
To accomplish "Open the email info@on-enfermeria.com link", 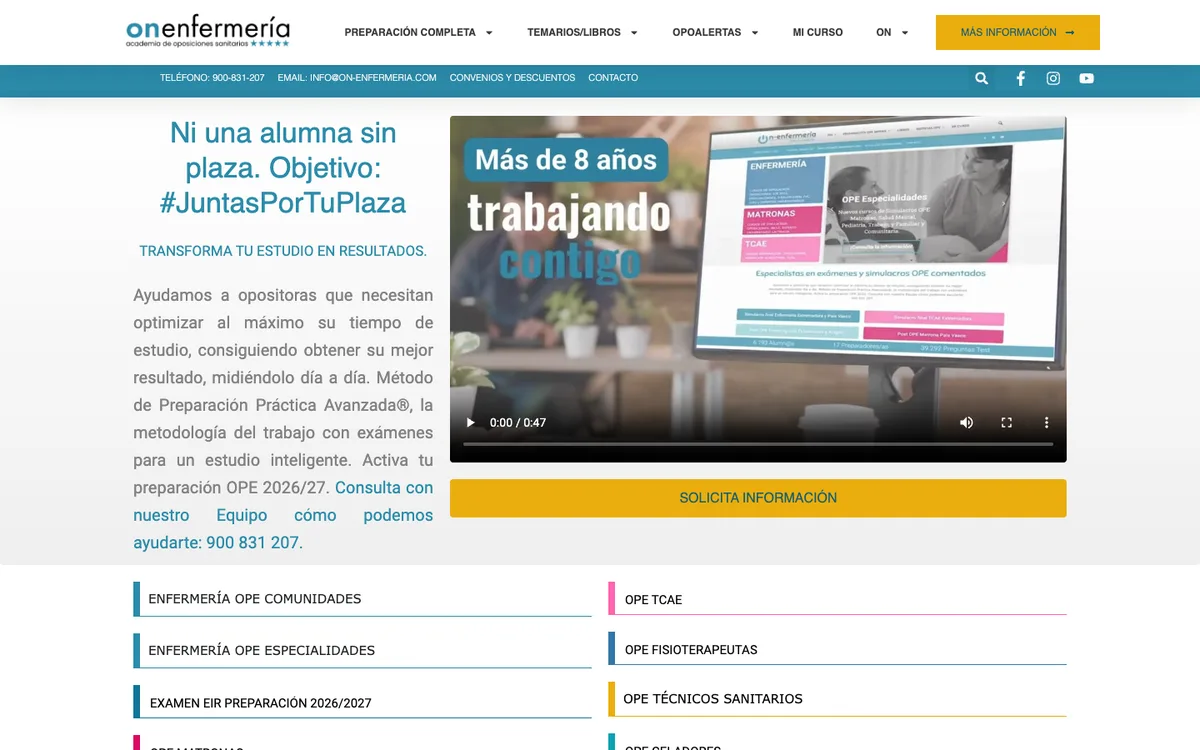I will [x=357, y=78].
